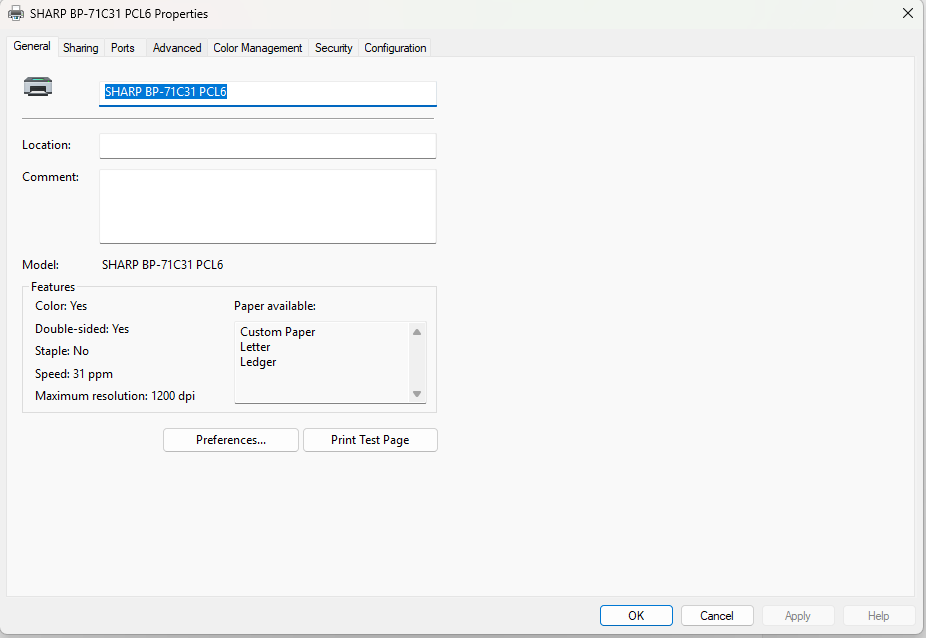Screen dimensions: 926x638
Task: Click the printer name text field
Action: coord(268,93)
